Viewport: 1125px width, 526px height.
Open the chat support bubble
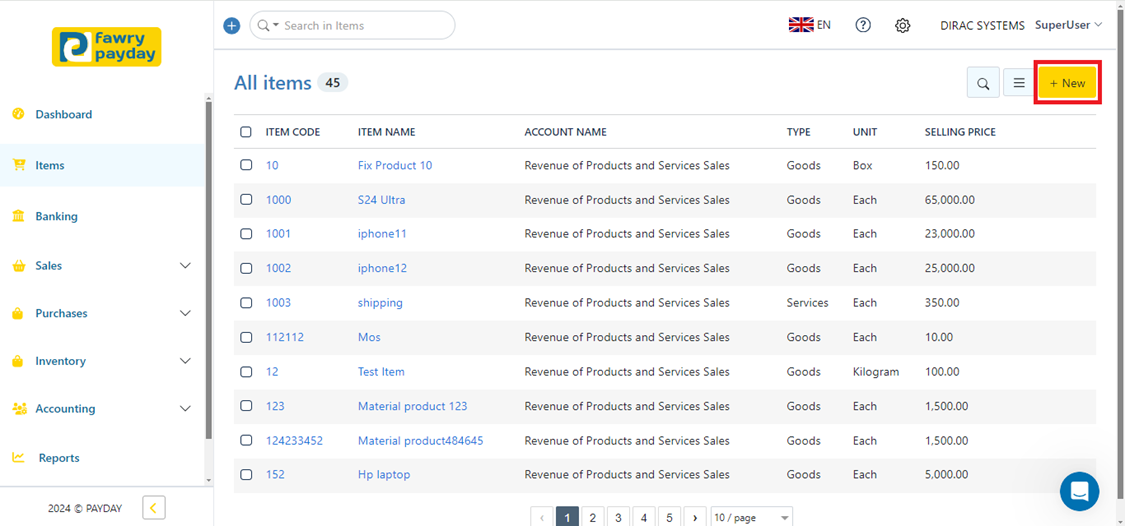coord(1079,491)
